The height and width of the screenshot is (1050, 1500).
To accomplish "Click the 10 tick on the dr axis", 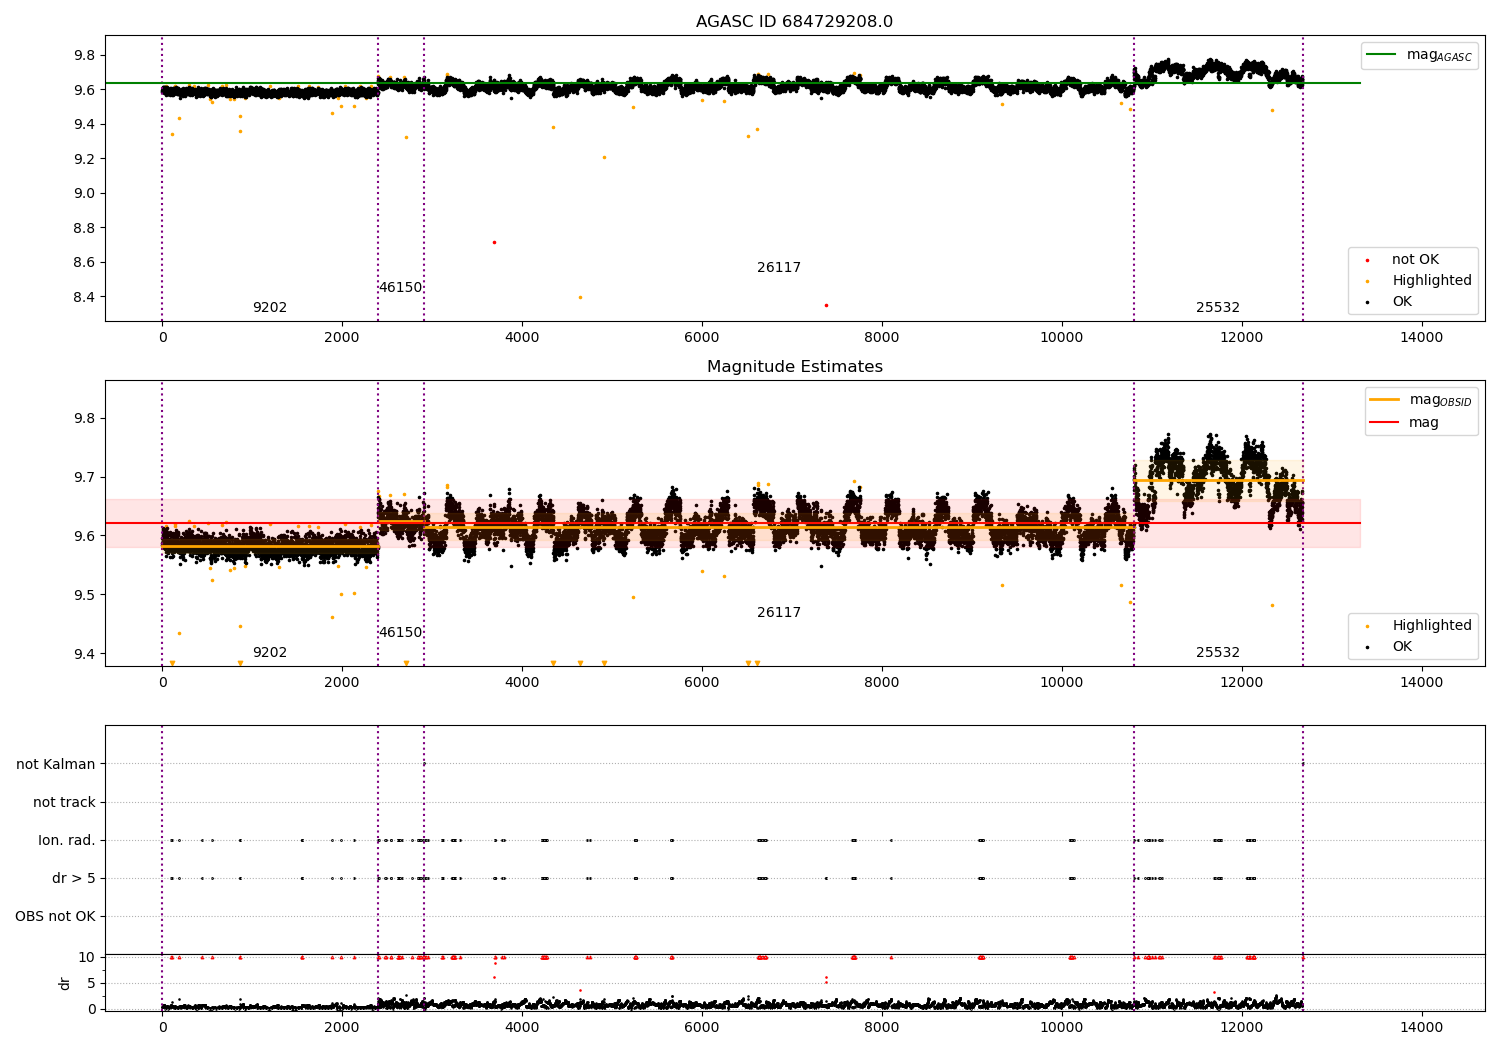I will click(87, 957).
